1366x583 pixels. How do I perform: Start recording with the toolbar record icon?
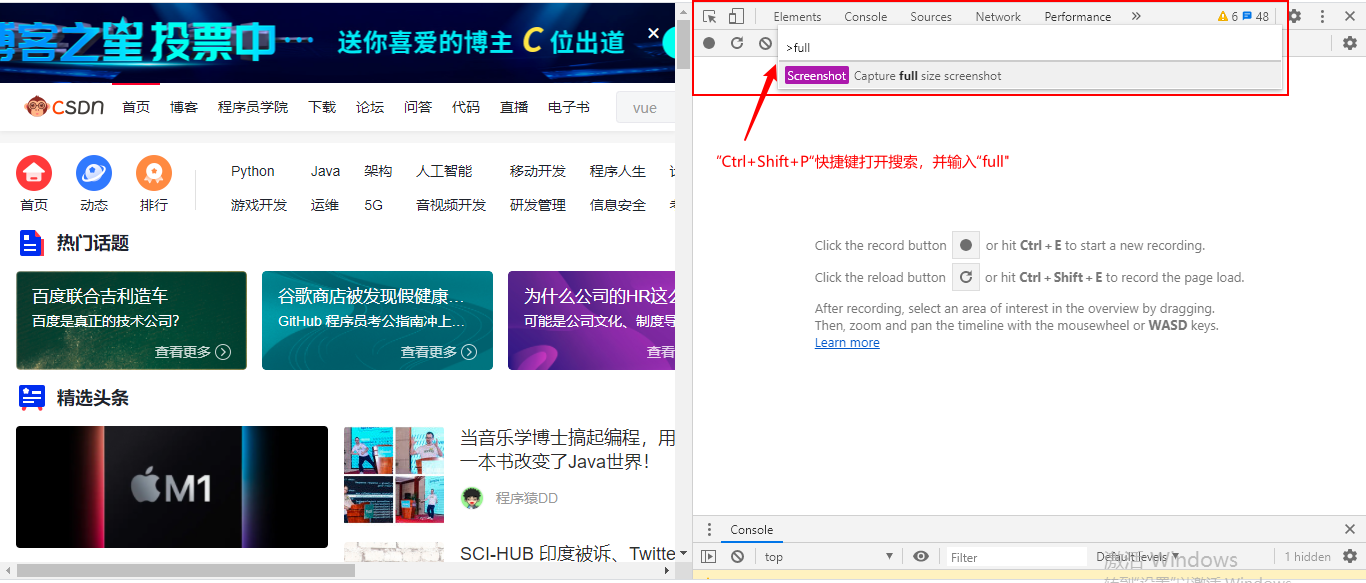[x=709, y=43]
